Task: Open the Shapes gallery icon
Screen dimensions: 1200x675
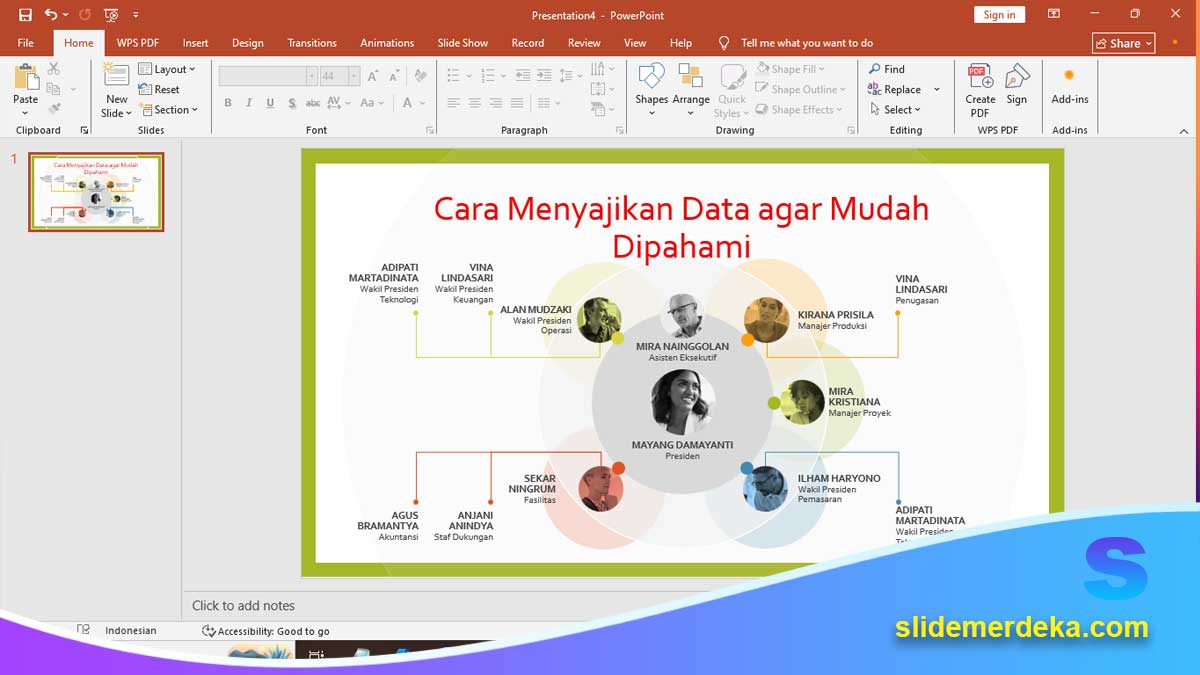Action: coord(651,77)
